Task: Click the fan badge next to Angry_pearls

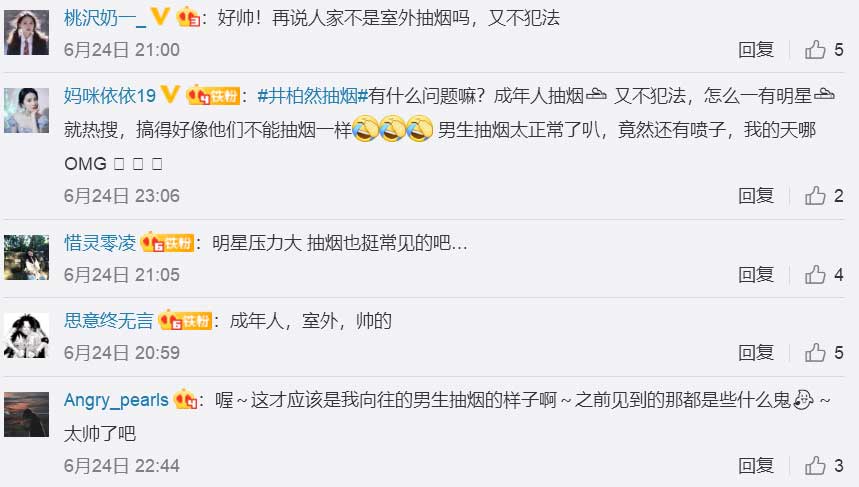Action: [185, 399]
